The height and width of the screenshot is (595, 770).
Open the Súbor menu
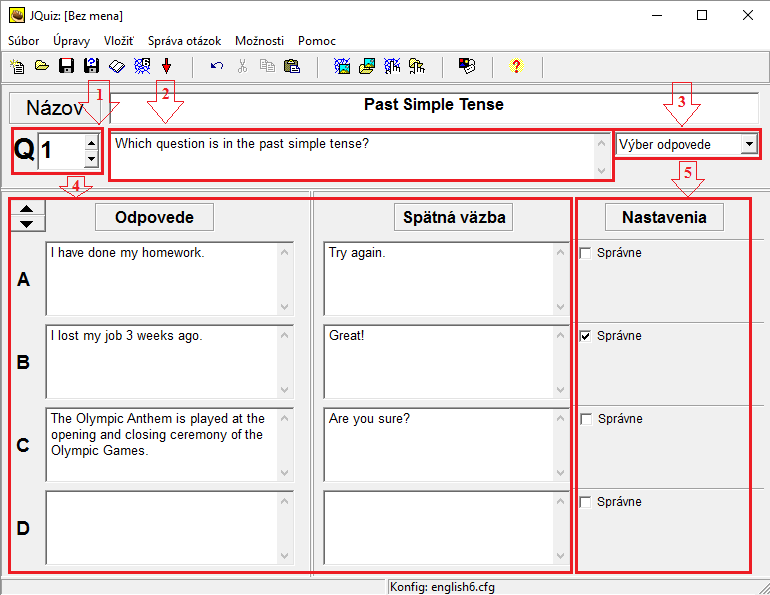coord(24,41)
